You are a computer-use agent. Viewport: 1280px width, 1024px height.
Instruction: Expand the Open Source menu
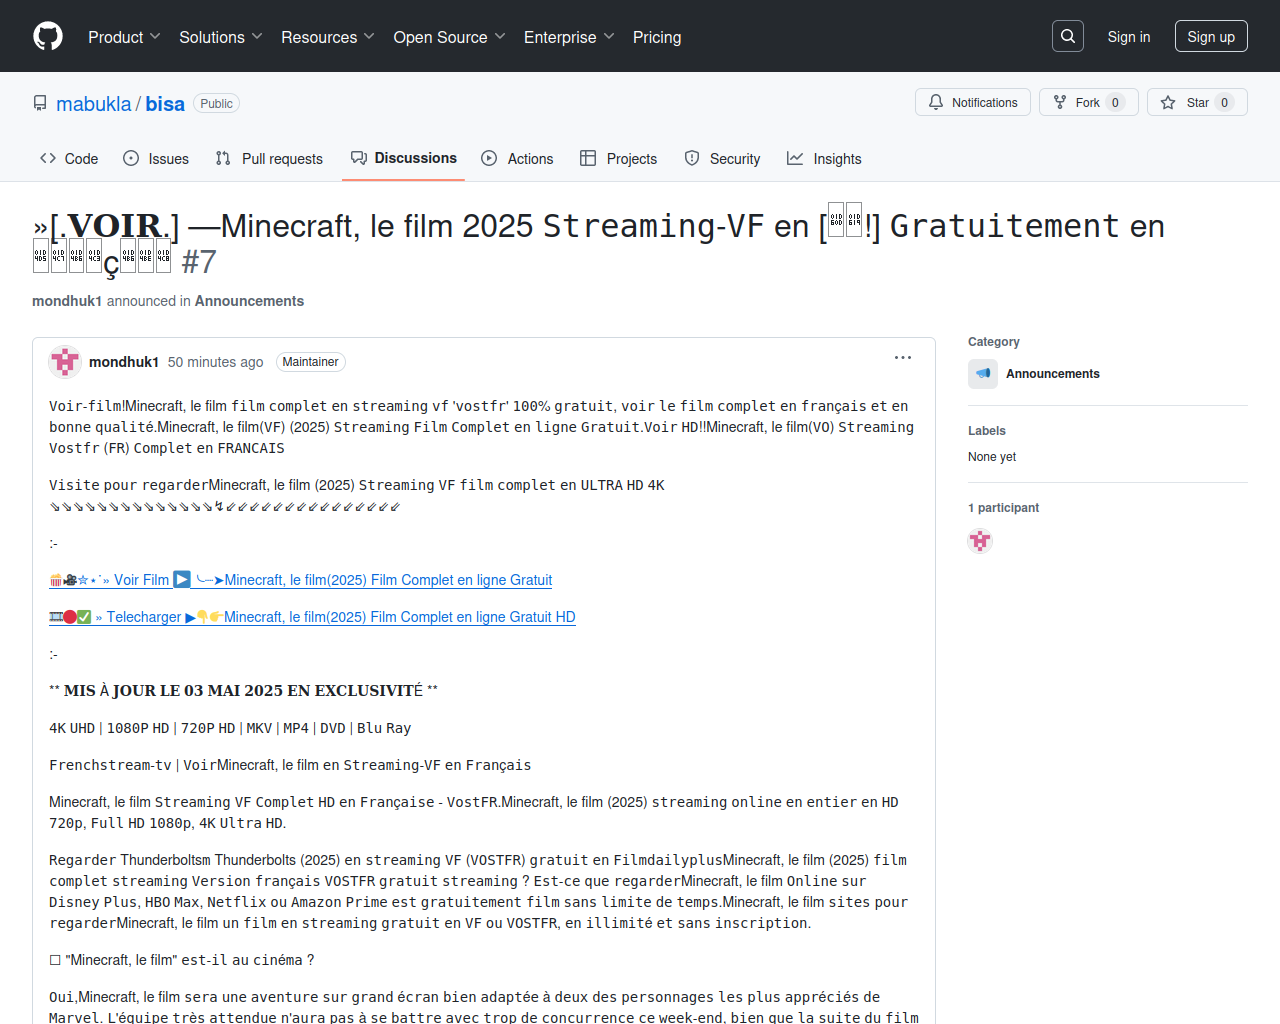pos(450,37)
